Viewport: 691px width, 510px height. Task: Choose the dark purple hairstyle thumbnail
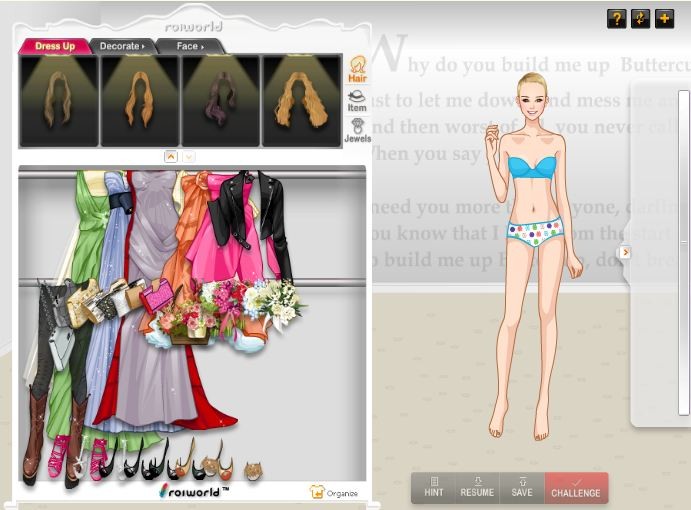tap(220, 100)
